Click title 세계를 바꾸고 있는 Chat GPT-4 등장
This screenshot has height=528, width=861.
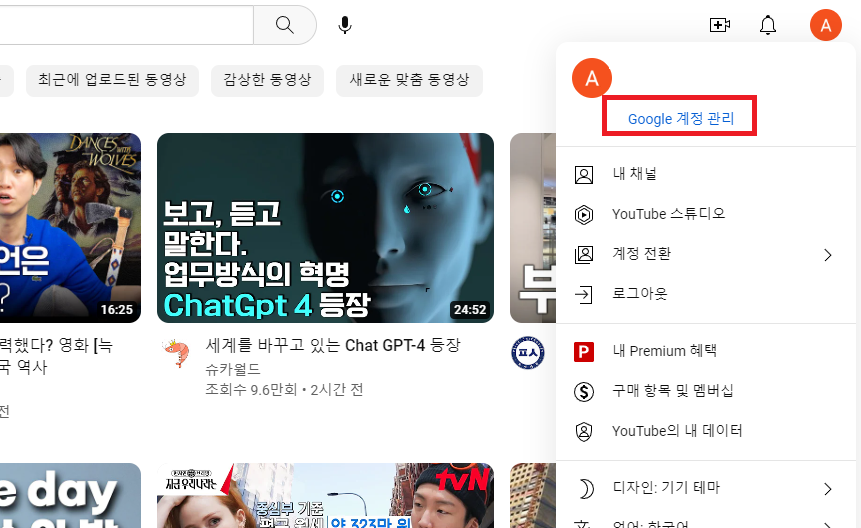pyautogui.click(x=333, y=346)
